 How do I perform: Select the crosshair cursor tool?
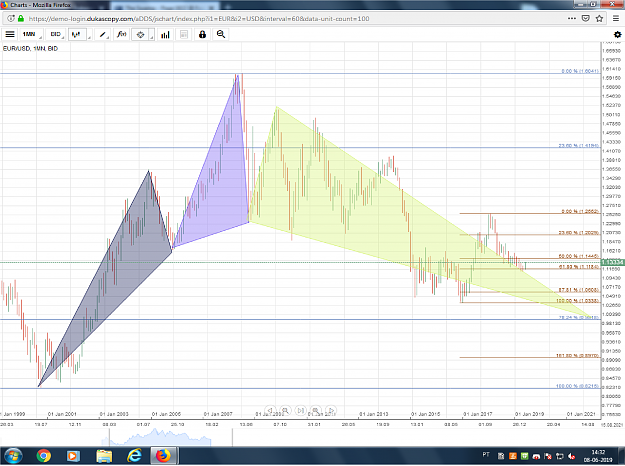[140, 35]
